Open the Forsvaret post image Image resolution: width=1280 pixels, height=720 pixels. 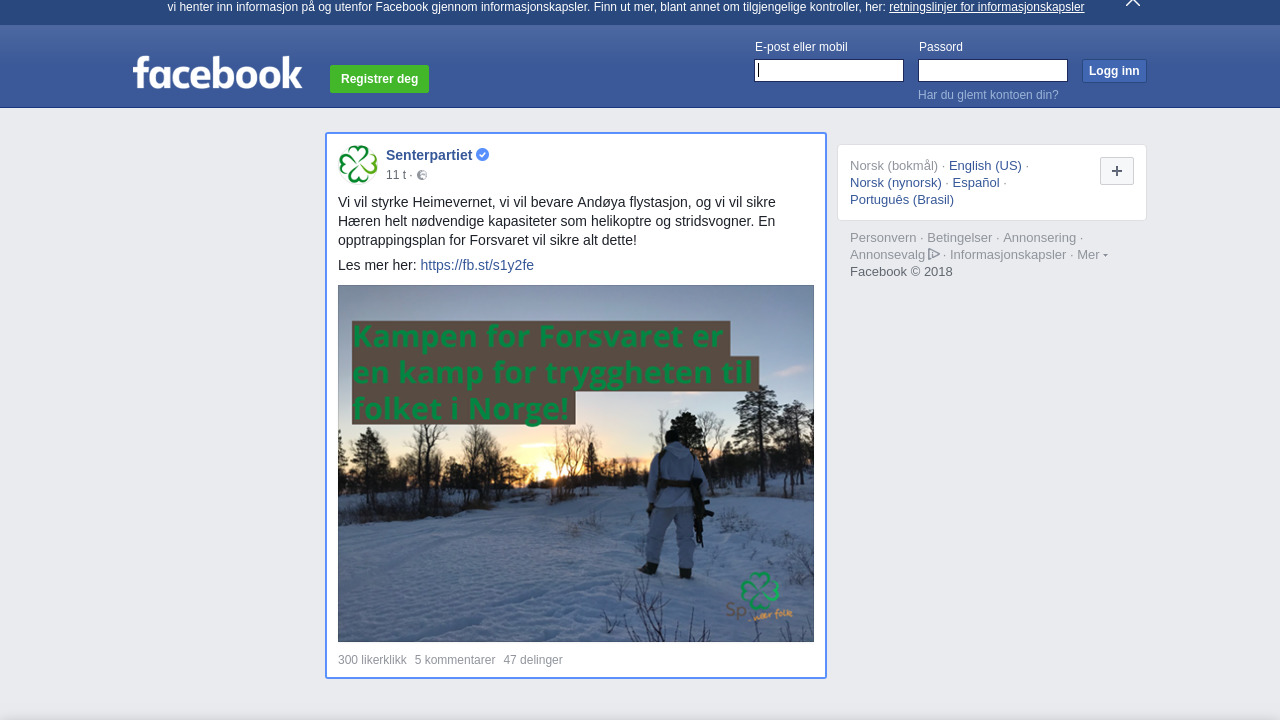(x=576, y=463)
